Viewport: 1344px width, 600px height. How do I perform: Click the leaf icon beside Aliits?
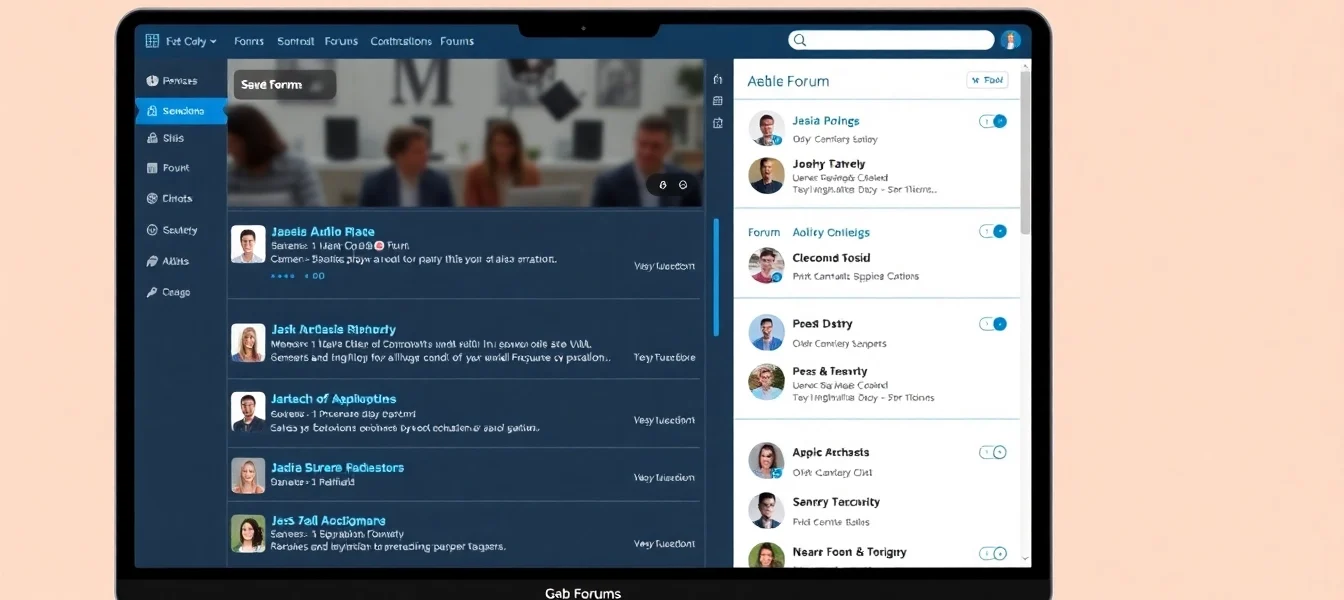pyautogui.click(x=152, y=261)
